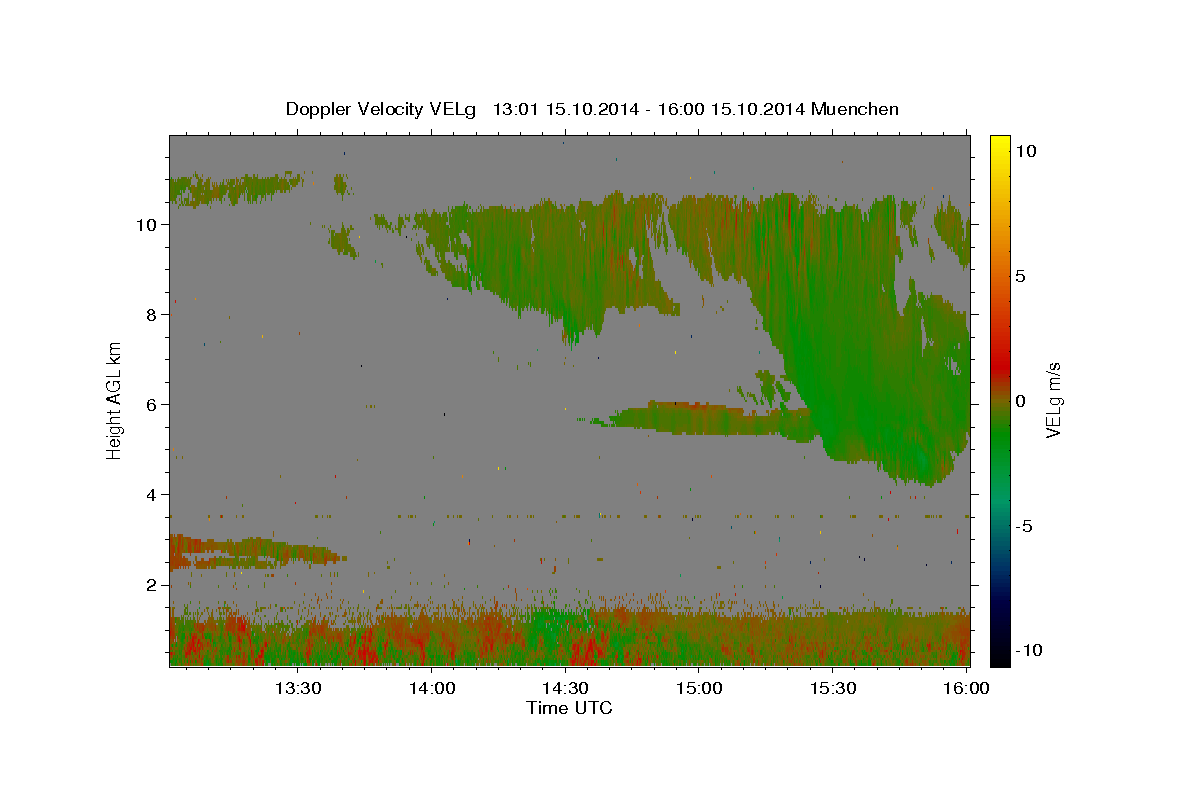
Task: Click the end date '16:00 15.10.2014' in the title
Action: pos(729,109)
